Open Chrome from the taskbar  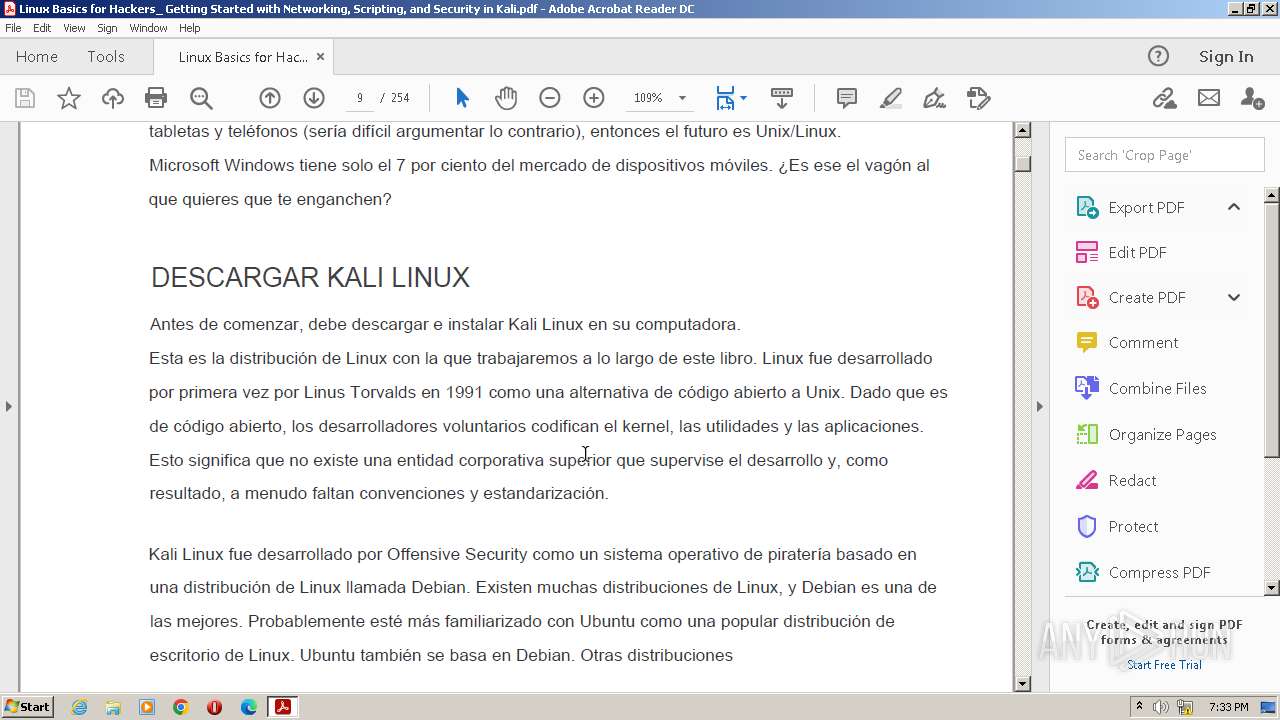click(x=180, y=707)
